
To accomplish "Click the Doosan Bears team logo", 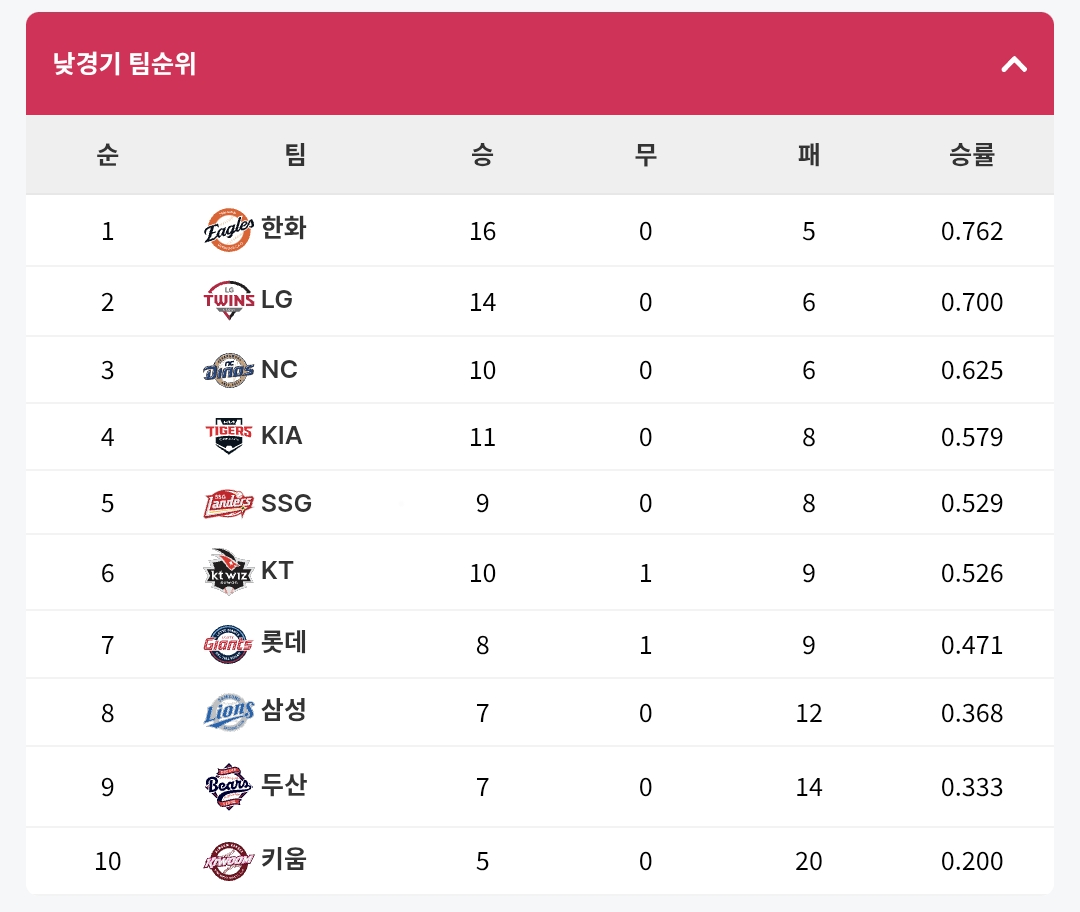I will [228, 786].
